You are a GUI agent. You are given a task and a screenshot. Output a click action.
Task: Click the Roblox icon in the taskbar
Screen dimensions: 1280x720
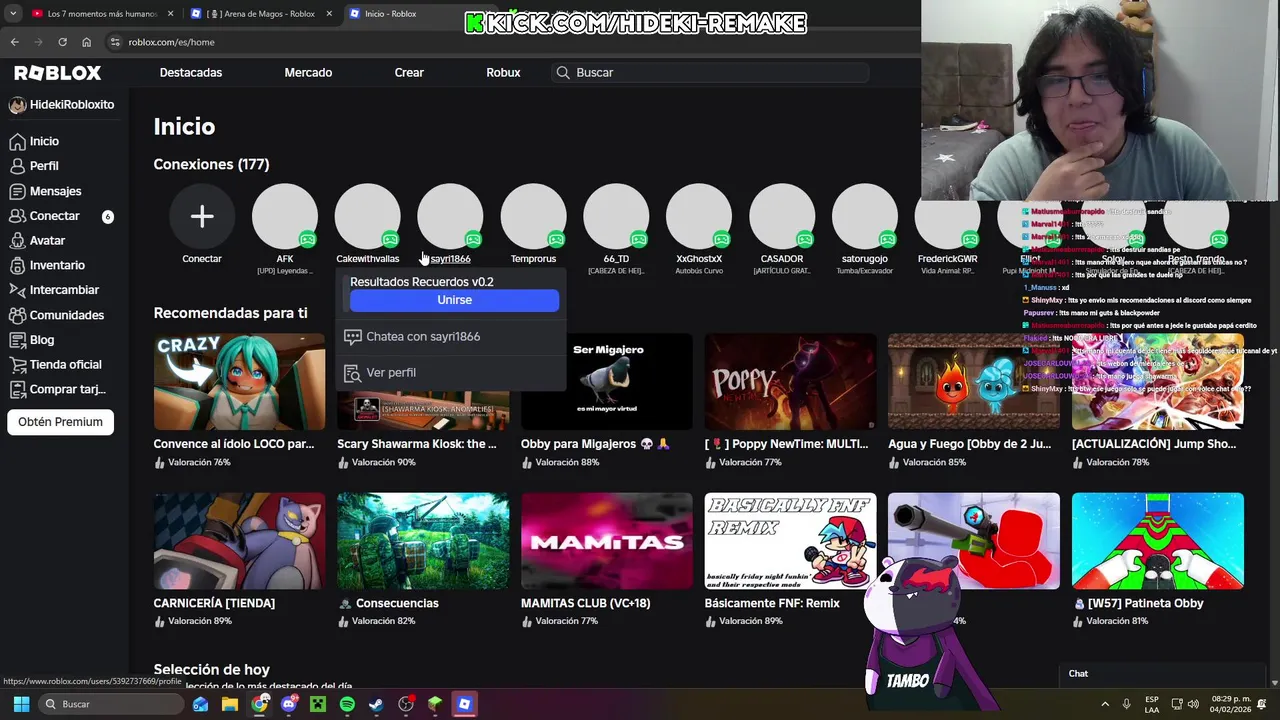(x=464, y=704)
